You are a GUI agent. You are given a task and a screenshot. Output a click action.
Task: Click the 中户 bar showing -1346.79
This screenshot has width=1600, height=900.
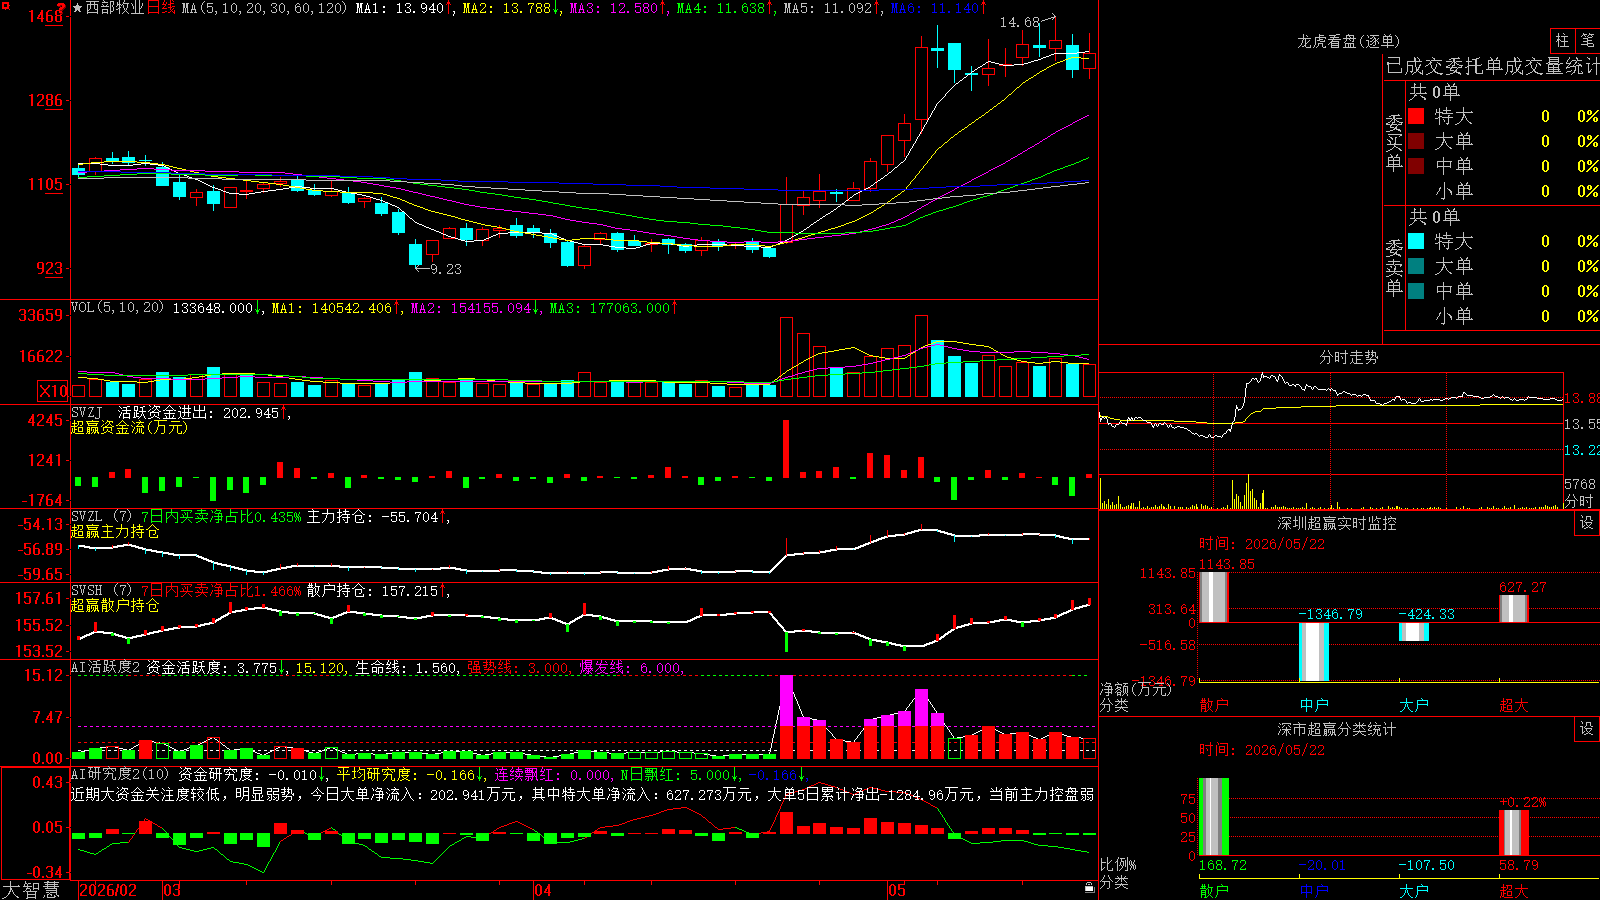tap(1314, 652)
